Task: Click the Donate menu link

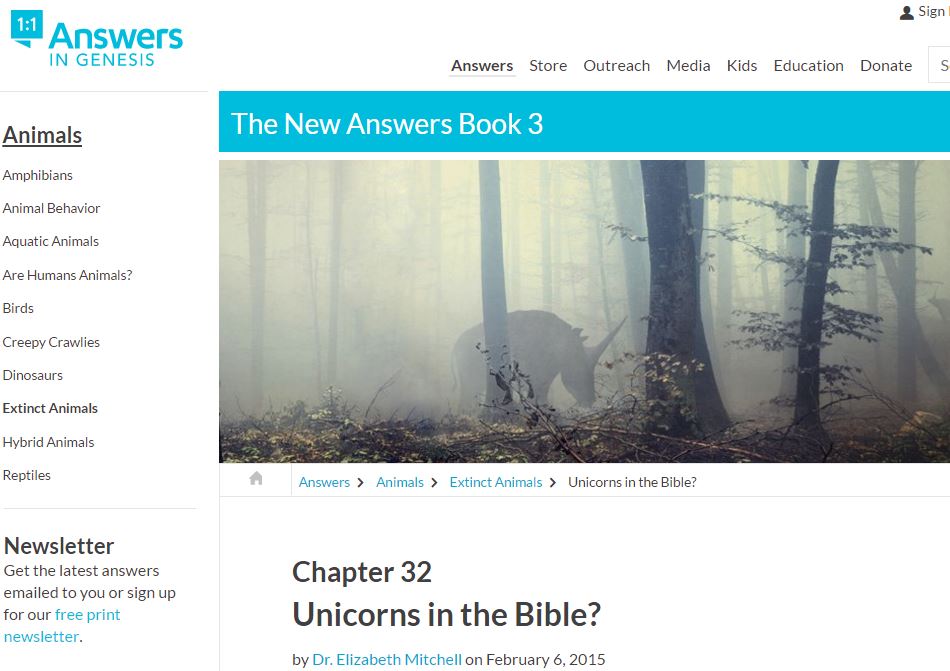Action: click(x=886, y=65)
